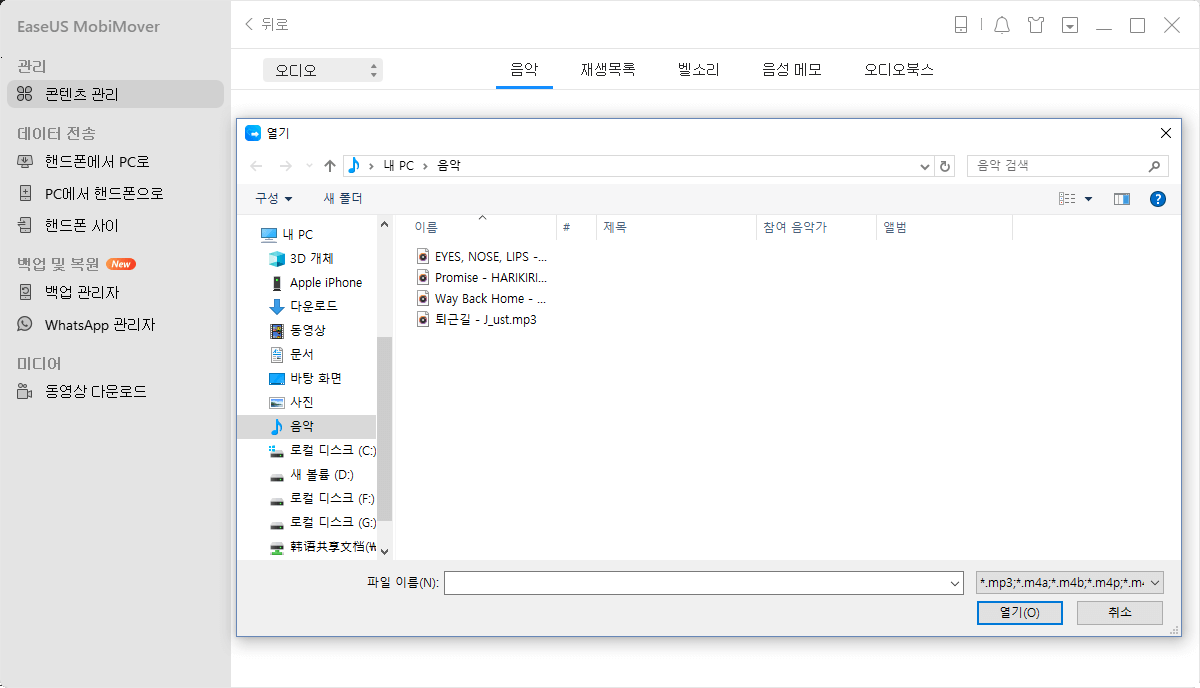Viewport: 1200px width, 688px height.
Task: Expand the view options dropdown arrow
Action: point(1088,199)
